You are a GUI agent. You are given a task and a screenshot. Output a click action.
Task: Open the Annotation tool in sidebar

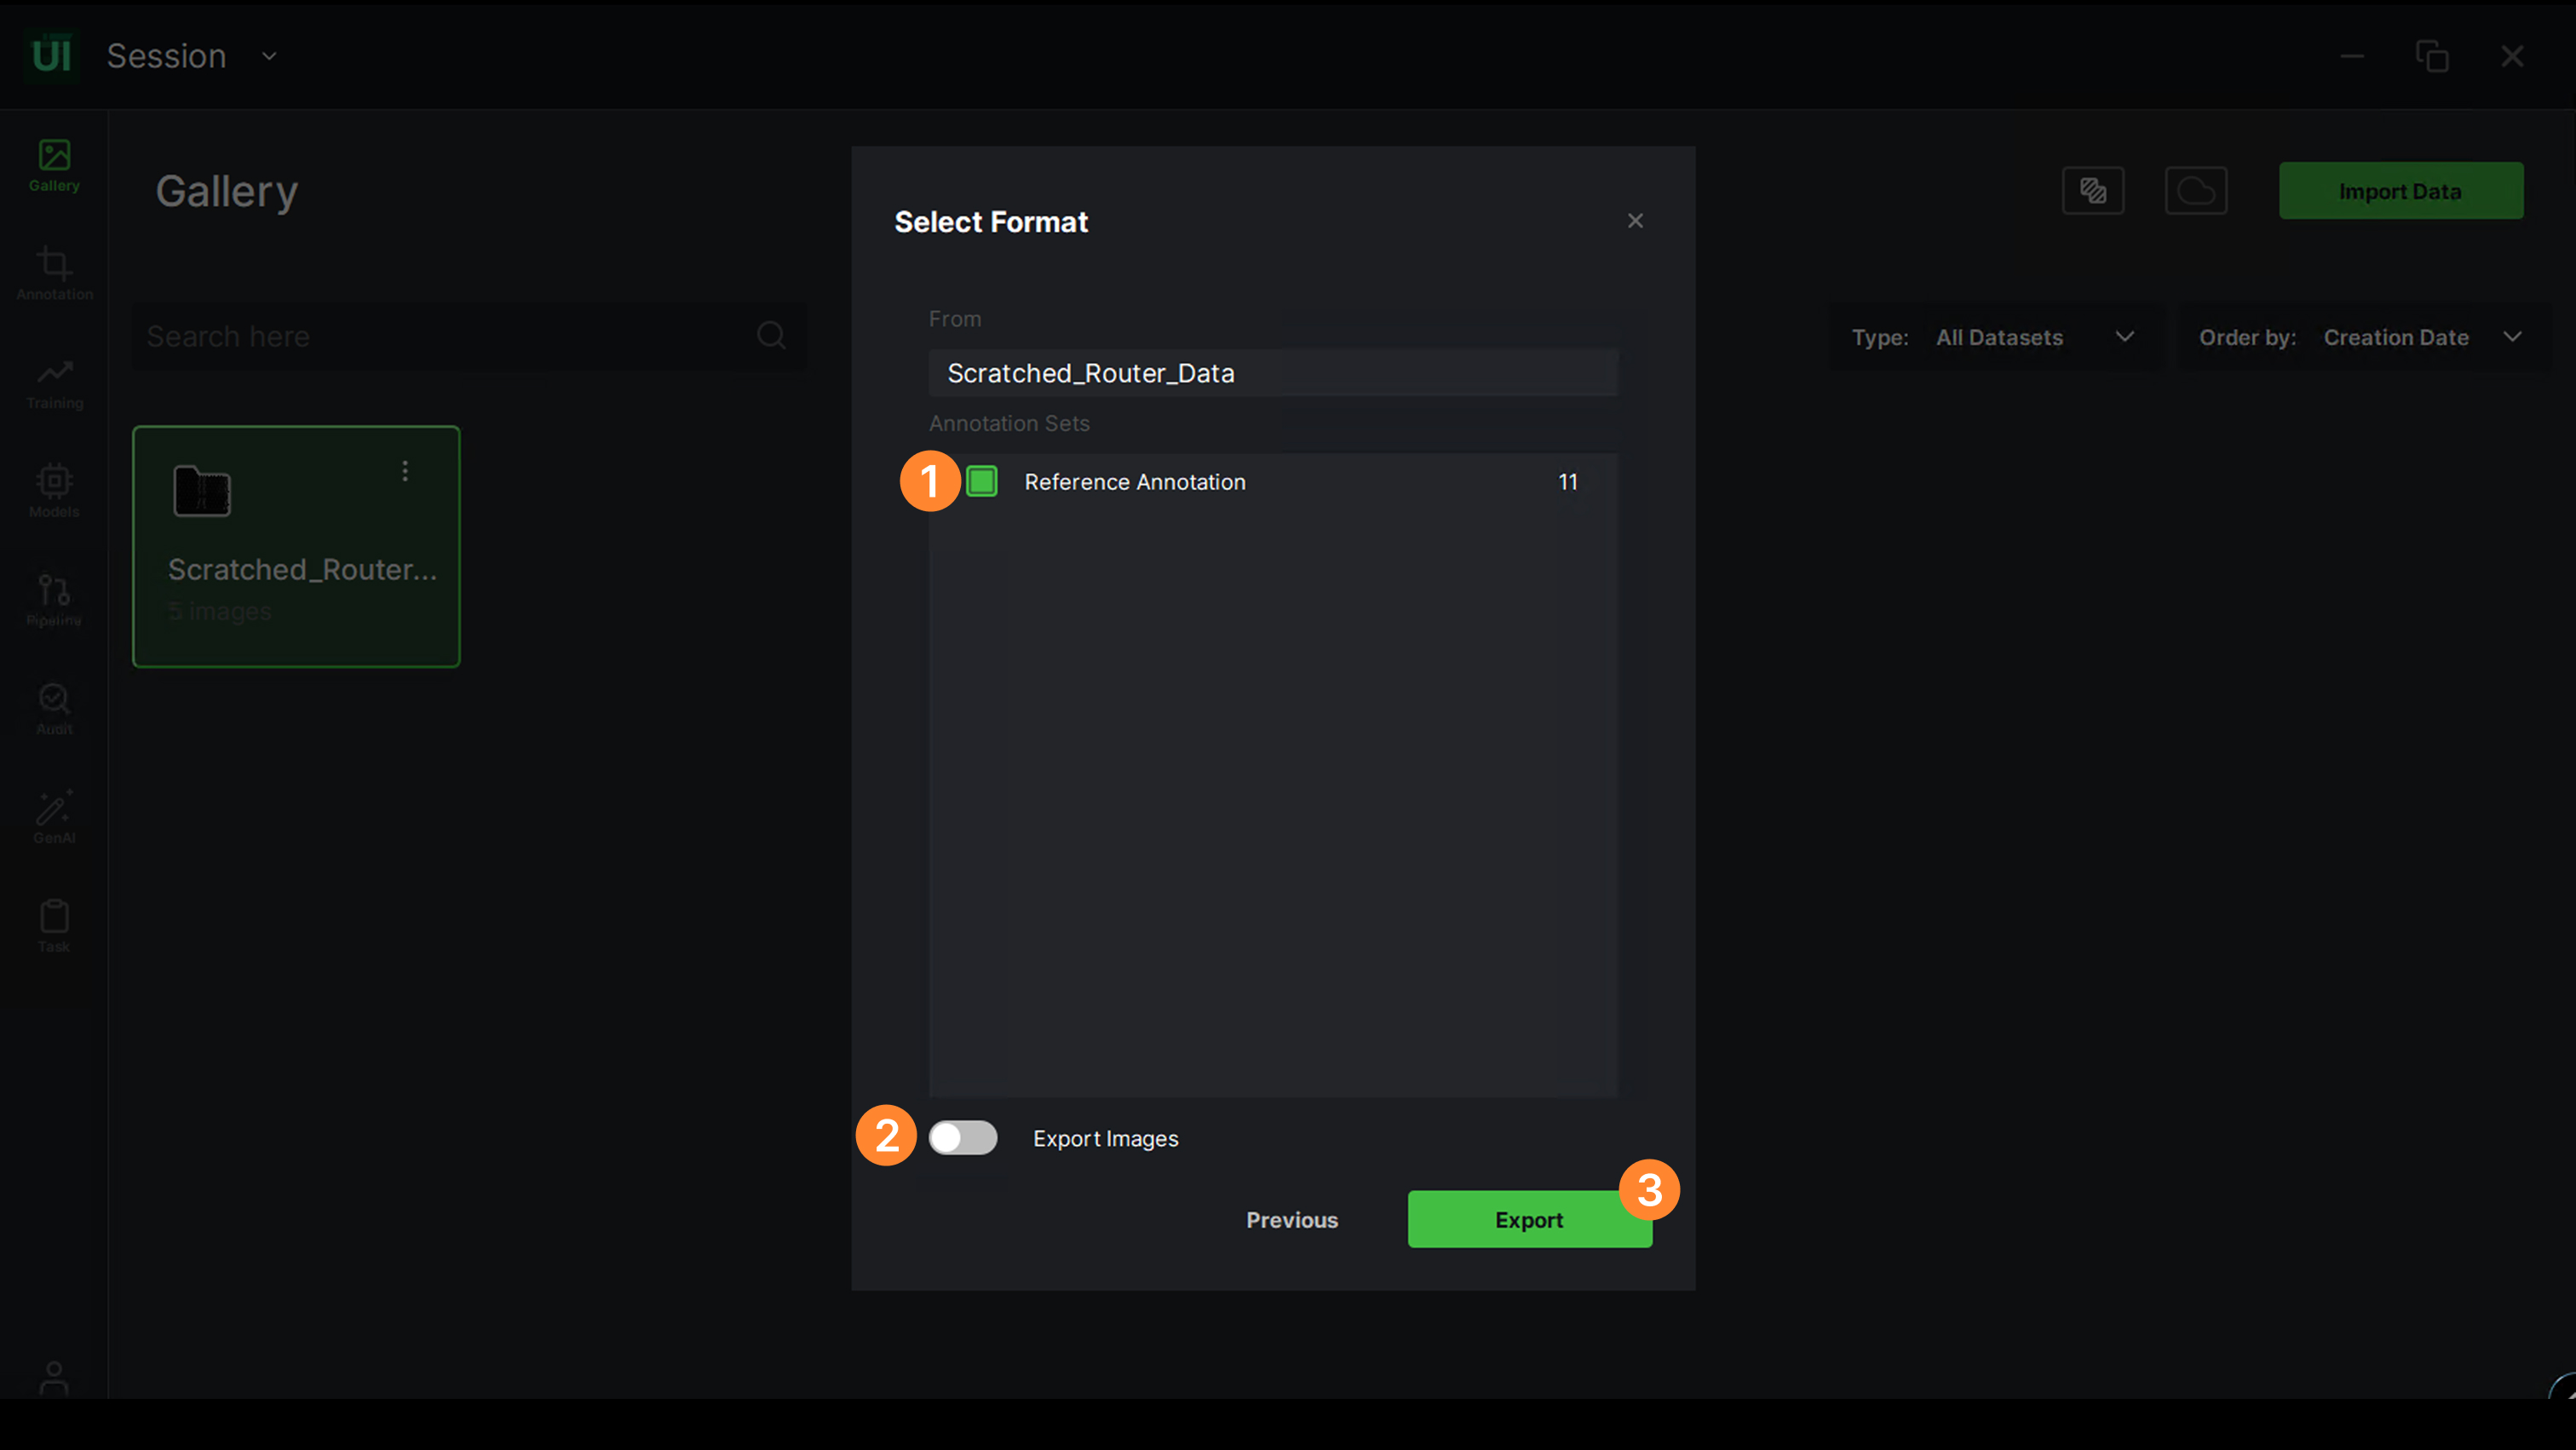click(x=54, y=273)
